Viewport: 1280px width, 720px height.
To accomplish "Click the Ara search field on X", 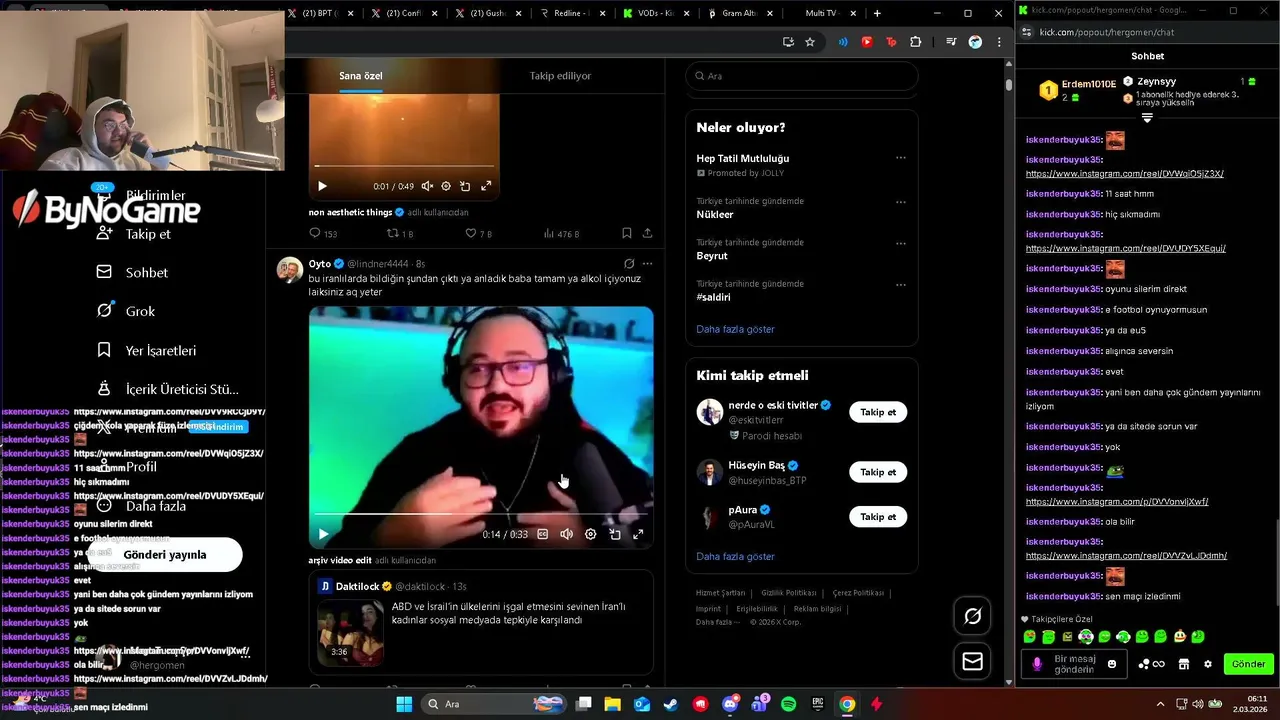I will pyautogui.click(x=802, y=76).
